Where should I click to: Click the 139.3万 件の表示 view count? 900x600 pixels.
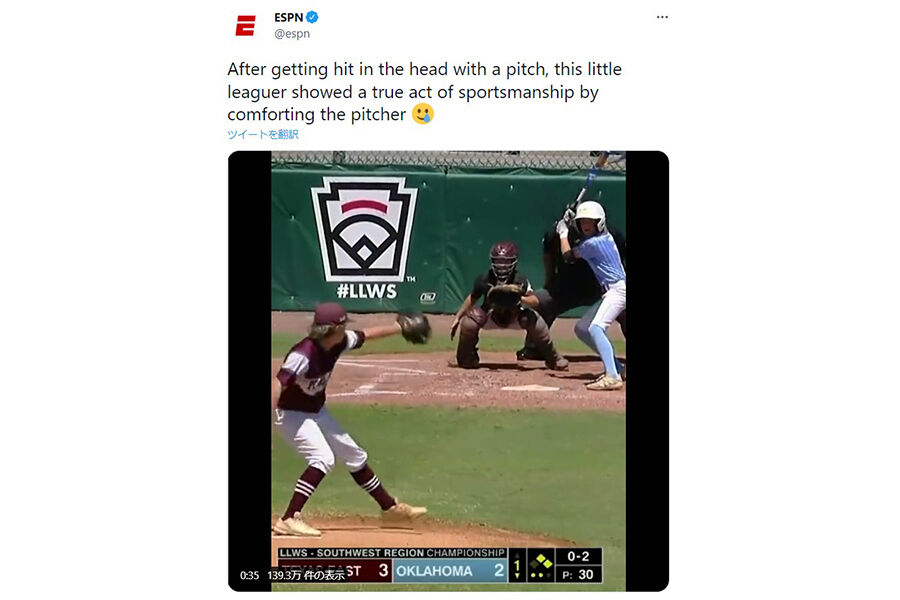[307, 575]
